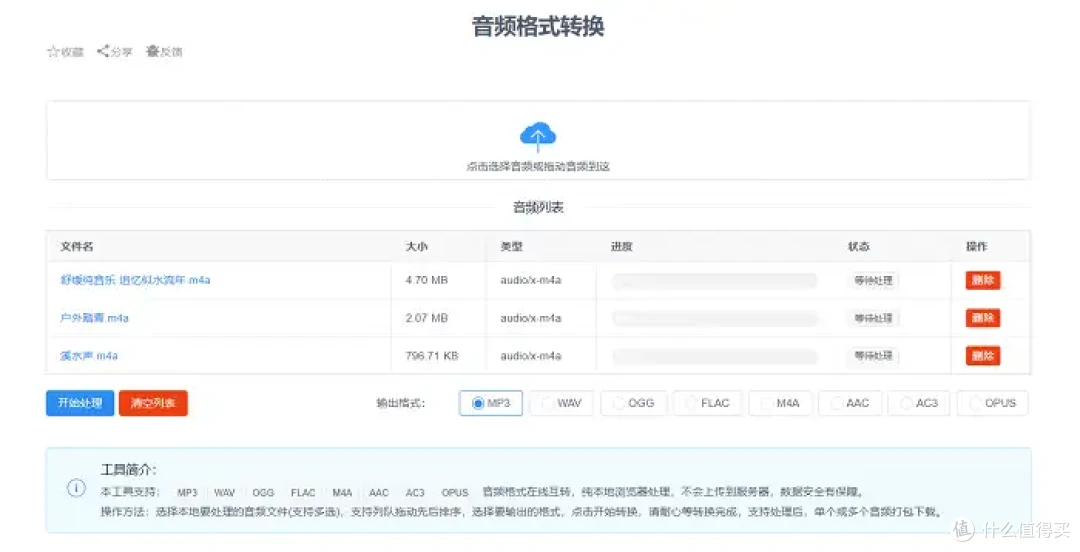The image size is (1080, 552).
Task: Click audio/x-m4a type in 4.70 MB row
Action: coord(530,280)
